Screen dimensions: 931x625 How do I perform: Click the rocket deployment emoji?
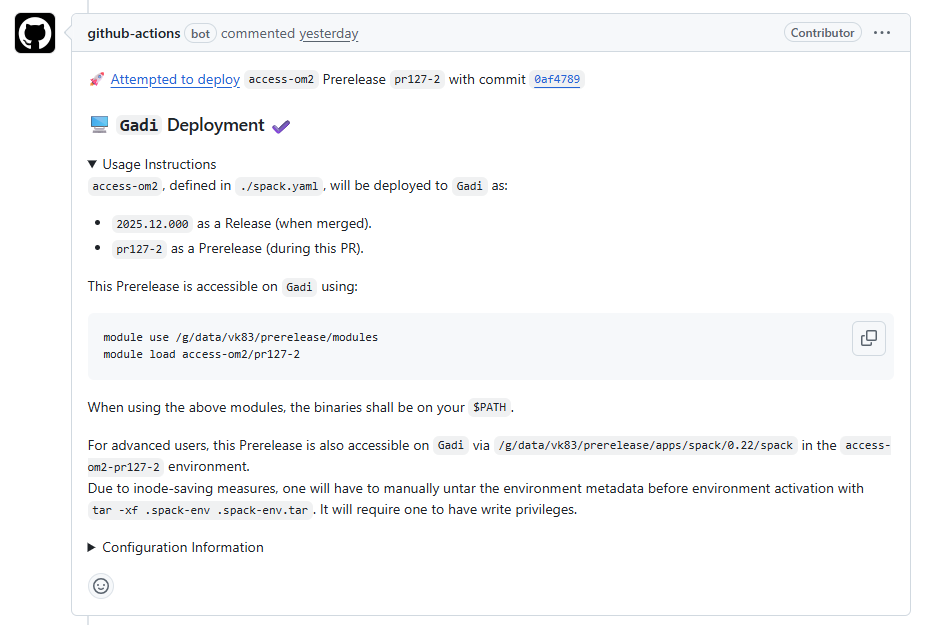pyautogui.click(x=95, y=78)
